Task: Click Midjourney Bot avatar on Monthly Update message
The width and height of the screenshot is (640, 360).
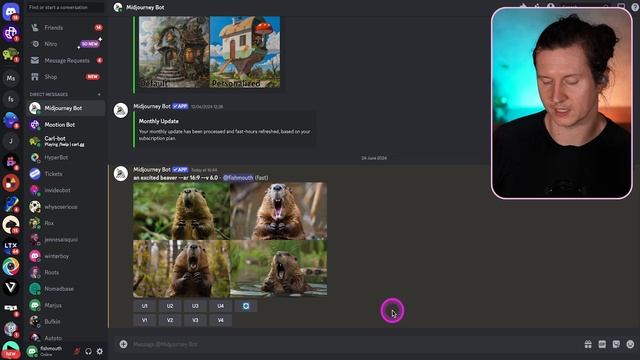Action: (121, 111)
